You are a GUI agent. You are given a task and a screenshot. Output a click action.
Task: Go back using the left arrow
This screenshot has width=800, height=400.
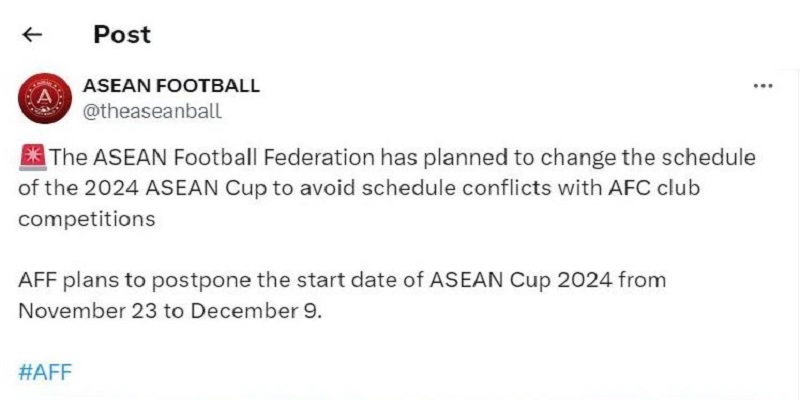pyautogui.click(x=33, y=35)
